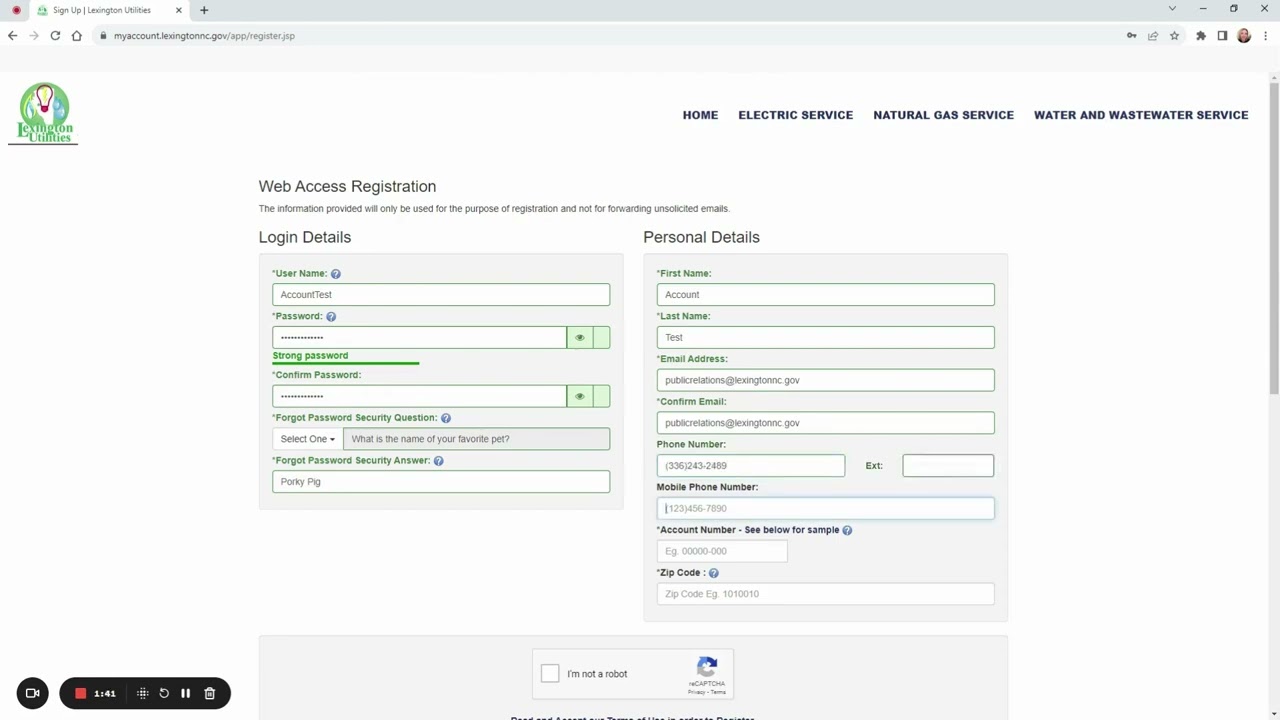The height and width of the screenshot is (720, 1280).
Task: Open the Extensions puzzle icon
Action: coord(1201,36)
